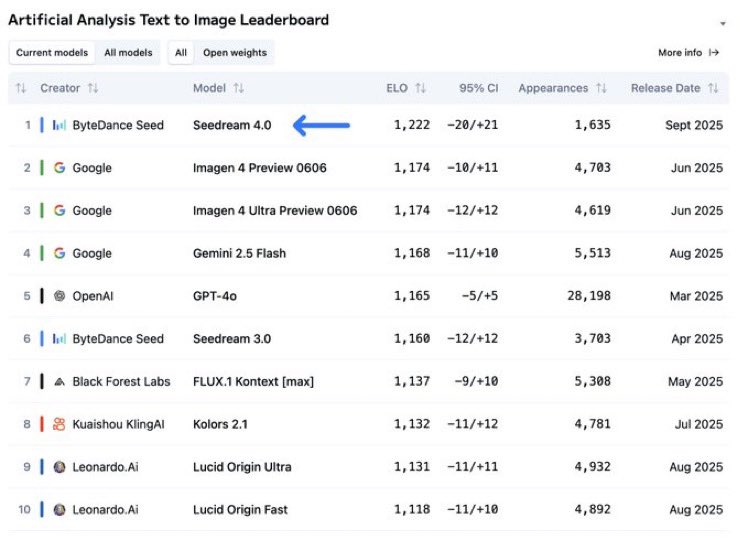Click the ELO value 1,137

412,381
